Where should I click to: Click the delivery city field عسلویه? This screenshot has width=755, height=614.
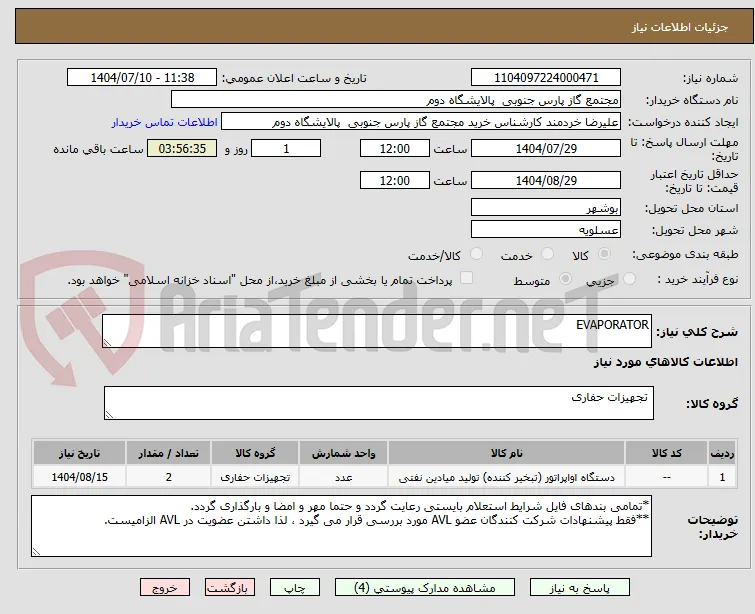pos(546,230)
